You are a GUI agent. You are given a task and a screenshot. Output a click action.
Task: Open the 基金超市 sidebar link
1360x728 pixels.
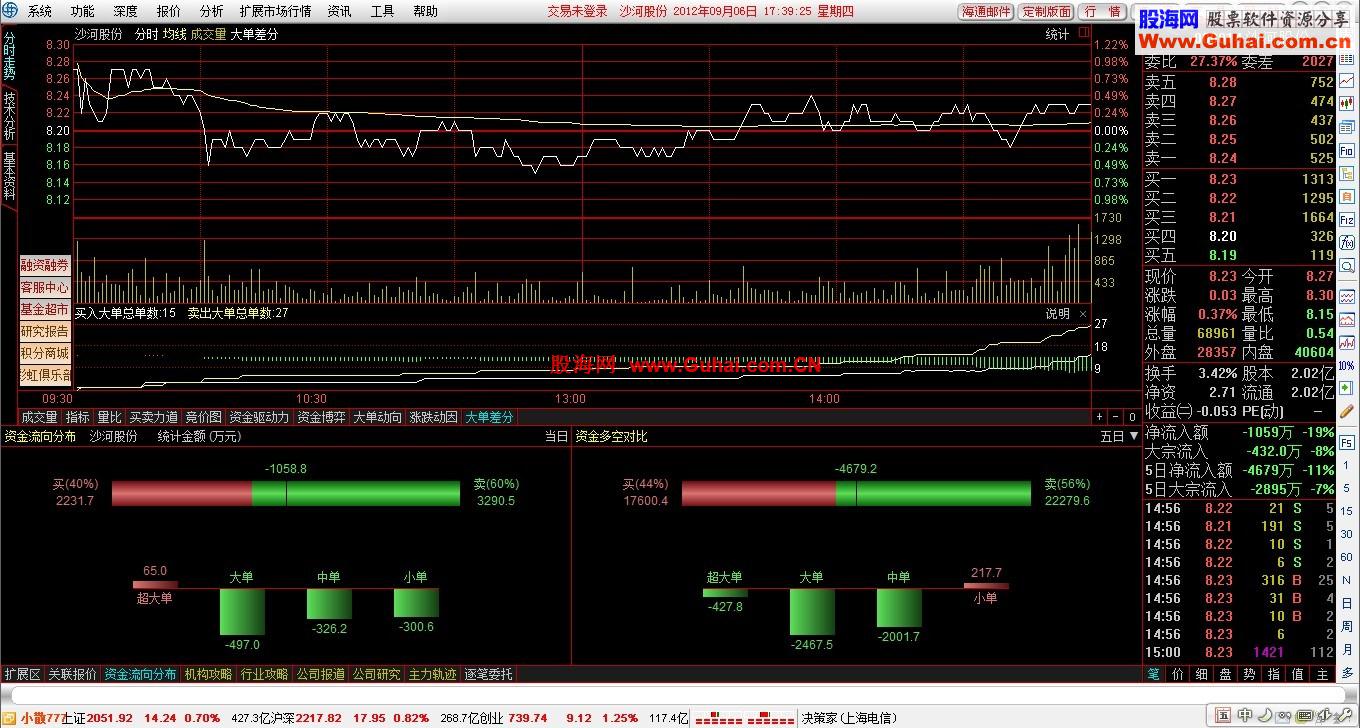click(45, 309)
